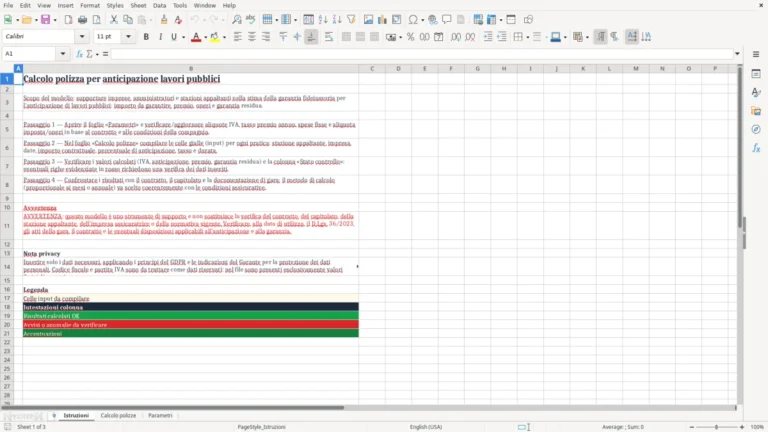Click the Increase Indent icon

[487, 37]
